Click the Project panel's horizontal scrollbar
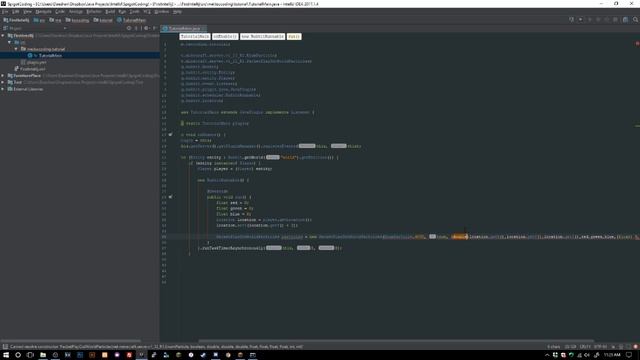640x360 pixels. [x=71, y=340]
